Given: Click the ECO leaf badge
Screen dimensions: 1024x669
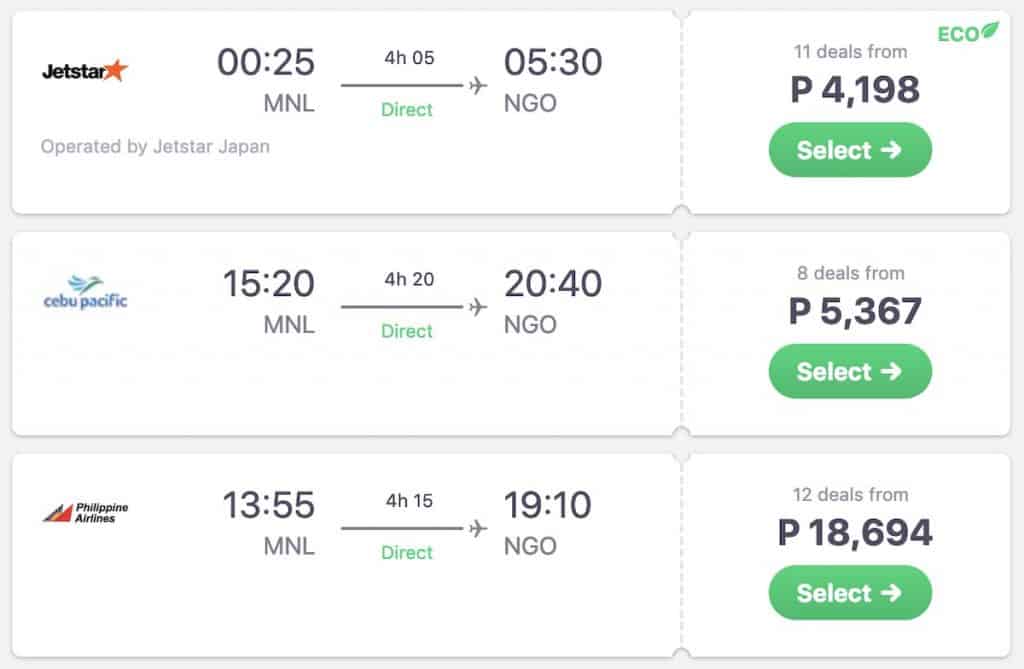Looking at the screenshot, I should coord(967,33).
